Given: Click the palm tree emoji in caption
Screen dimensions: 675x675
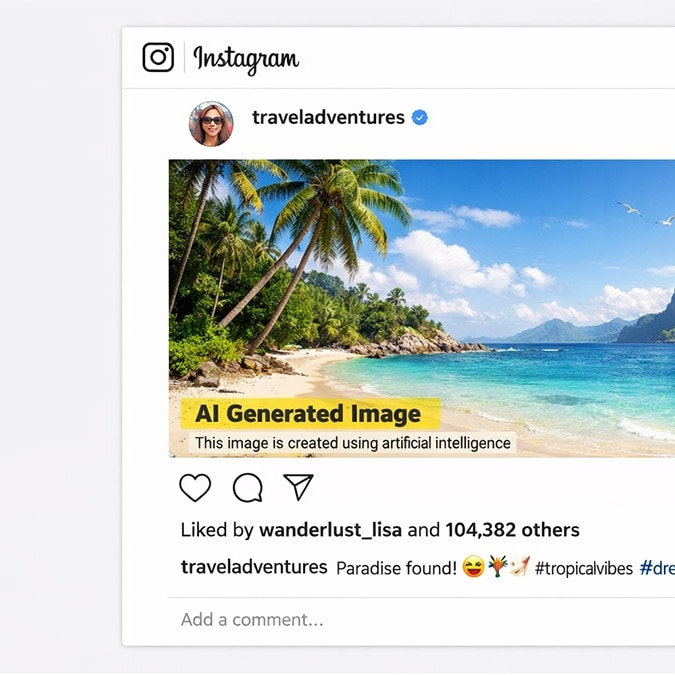Looking at the screenshot, I should point(497,568).
